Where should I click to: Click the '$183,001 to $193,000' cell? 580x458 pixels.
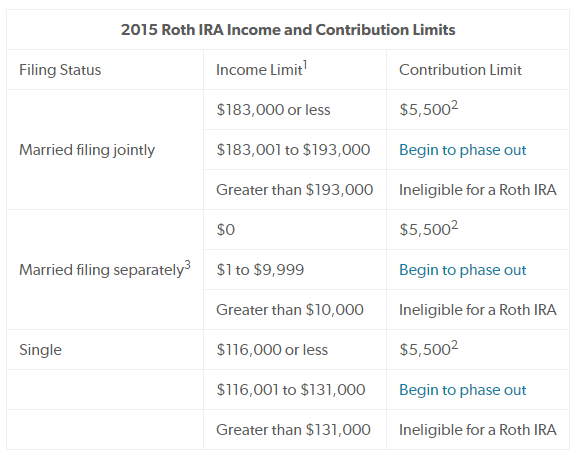tap(293, 150)
